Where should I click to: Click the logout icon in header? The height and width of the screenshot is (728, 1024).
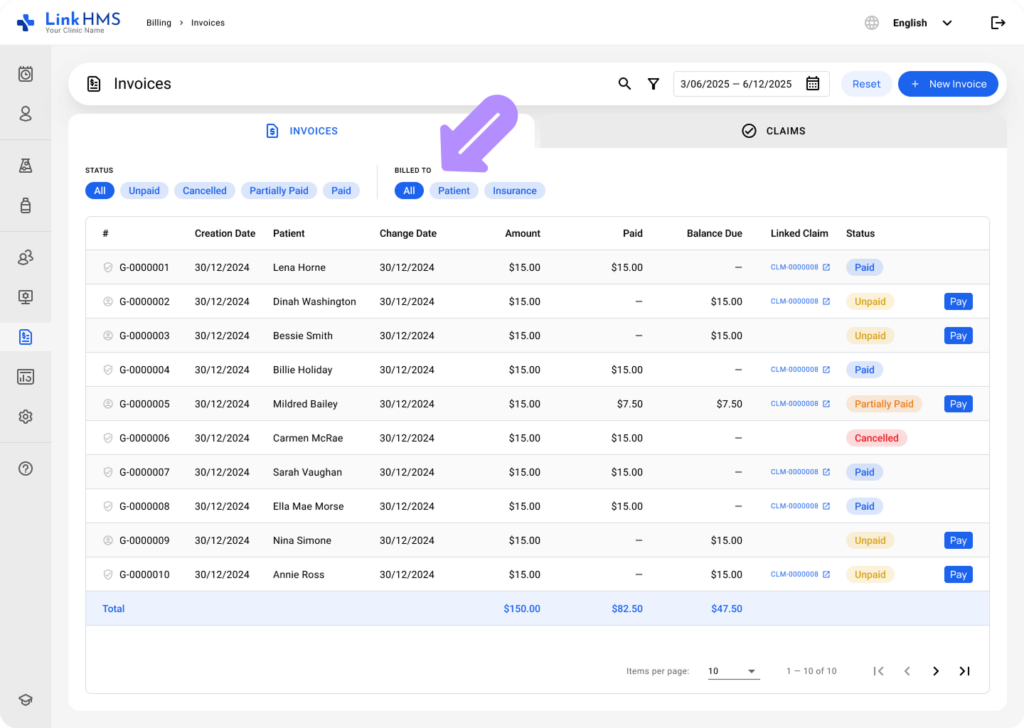click(x=998, y=23)
